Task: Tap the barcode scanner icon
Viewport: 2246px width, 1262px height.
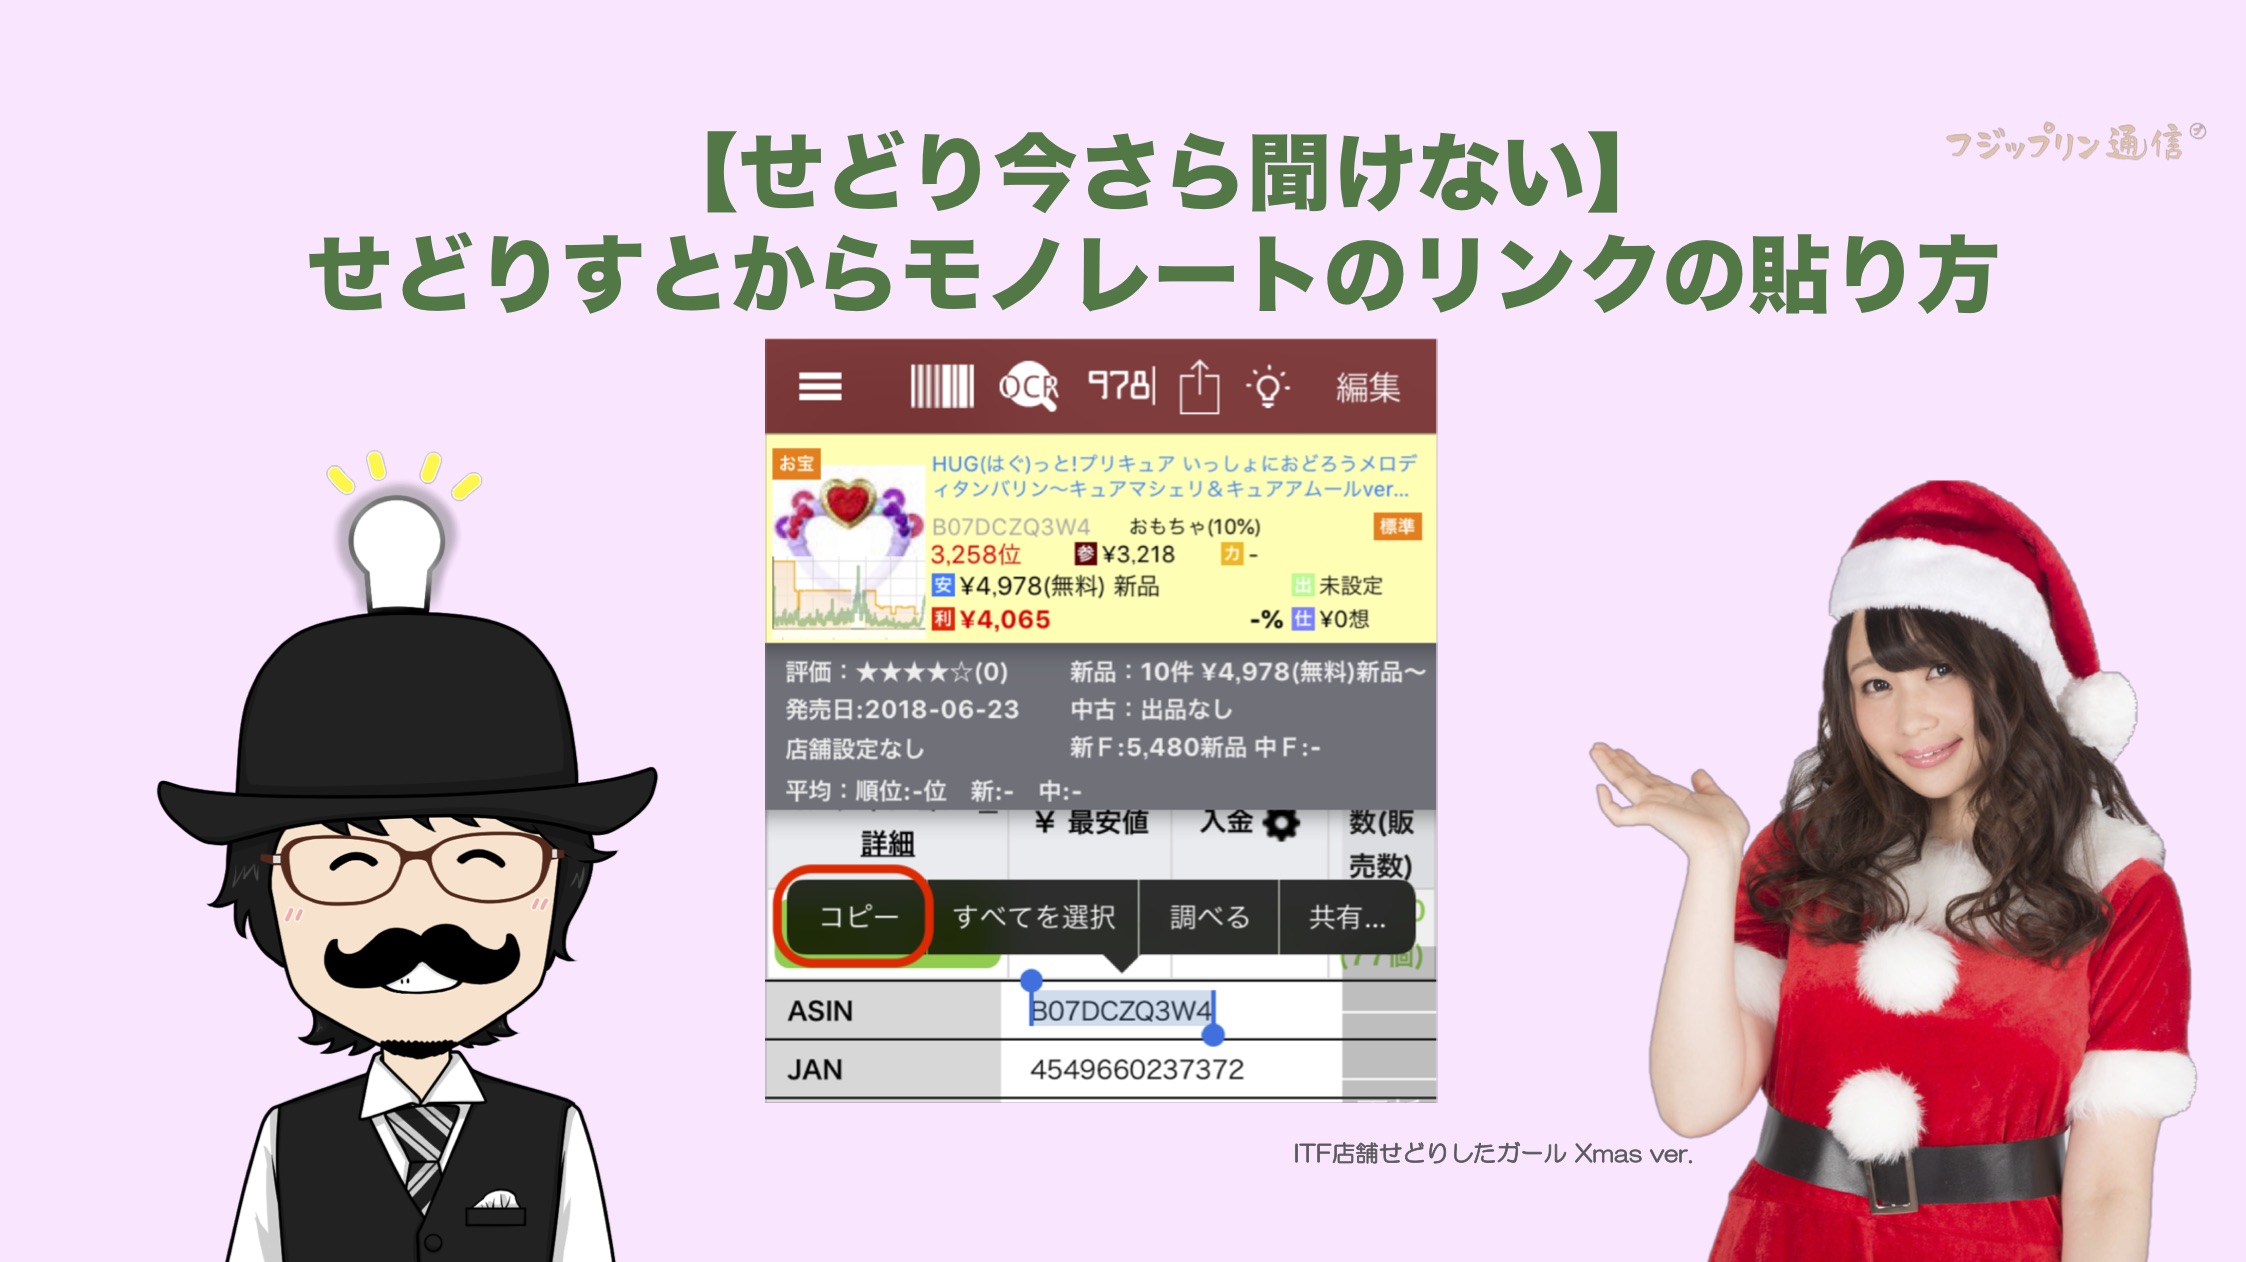Action: tap(941, 386)
